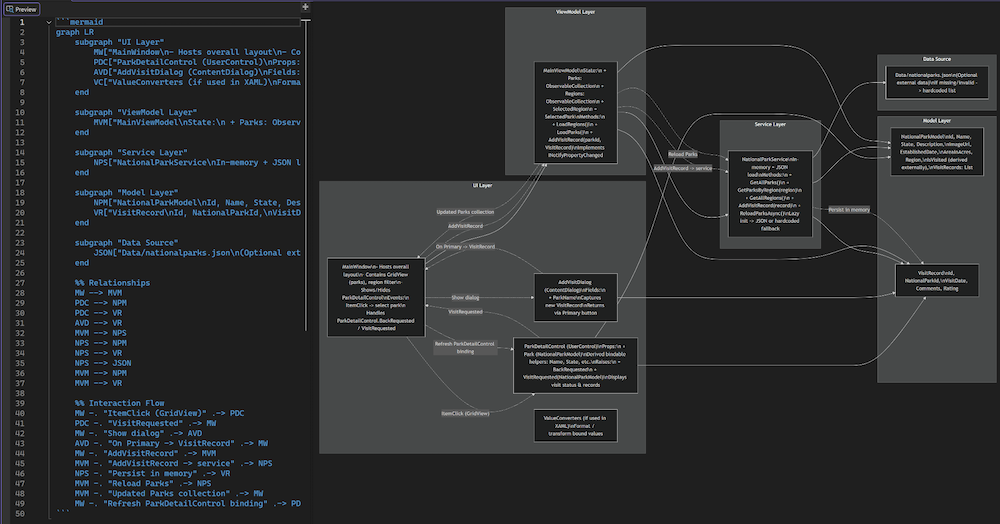Click code line 'MW -. "Show dialog" .-> AVD'

pyautogui.click(x=138, y=433)
